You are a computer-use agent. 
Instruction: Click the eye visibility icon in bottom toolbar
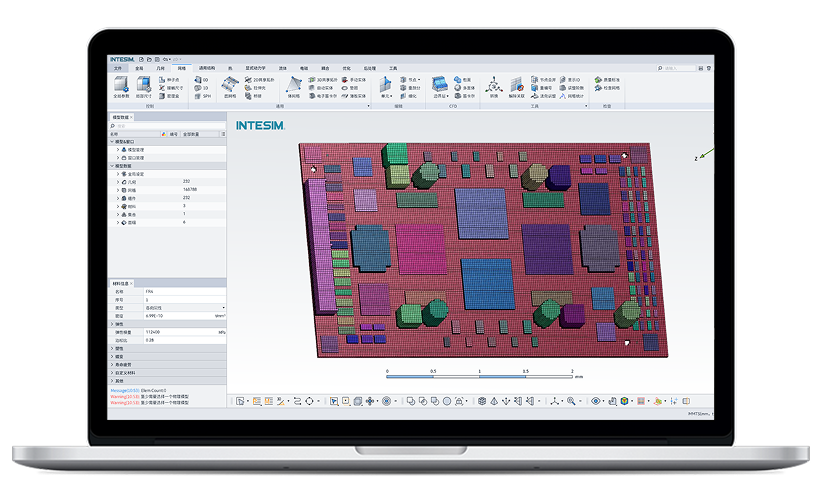596,401
